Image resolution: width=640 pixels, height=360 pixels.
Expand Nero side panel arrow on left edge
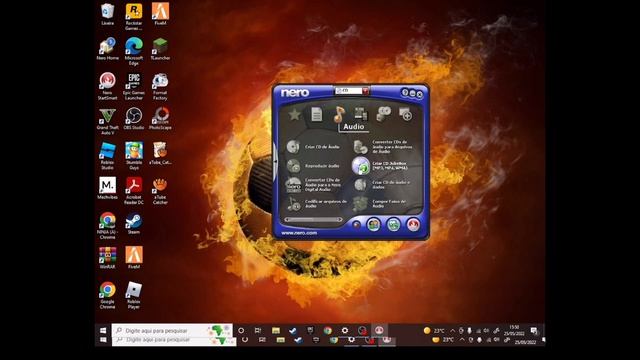pos(276,161)
